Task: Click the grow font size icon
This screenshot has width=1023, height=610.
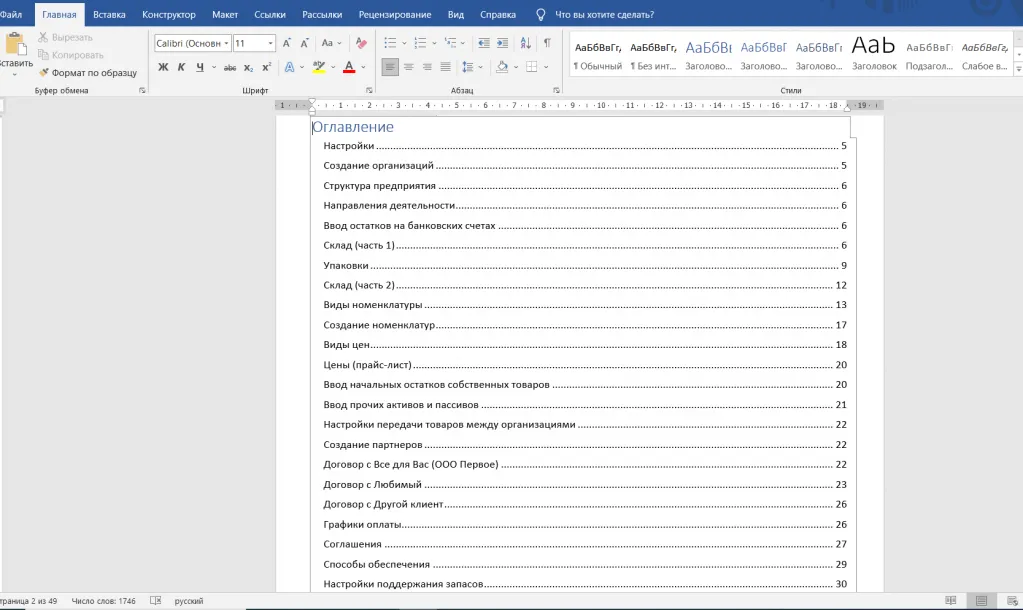Action: (x=287, y=43)
